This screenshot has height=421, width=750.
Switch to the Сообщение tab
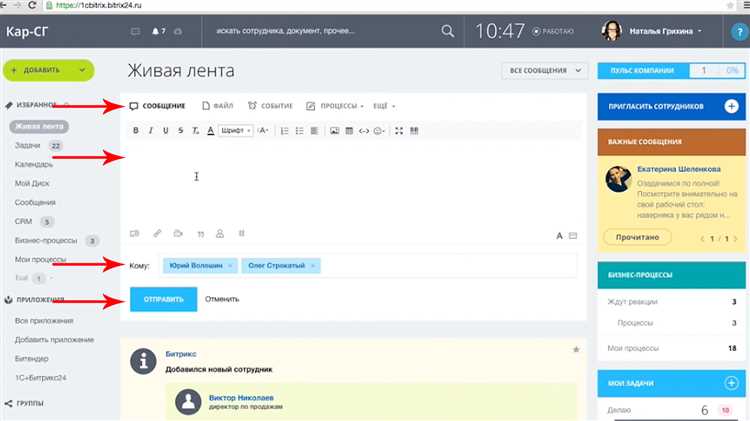pyautogui.click(x=157, y=106)
